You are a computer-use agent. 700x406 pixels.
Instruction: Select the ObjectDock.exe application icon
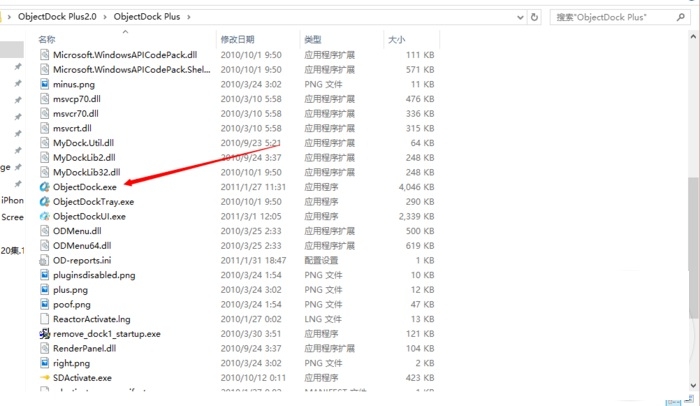tap(44, 187)
